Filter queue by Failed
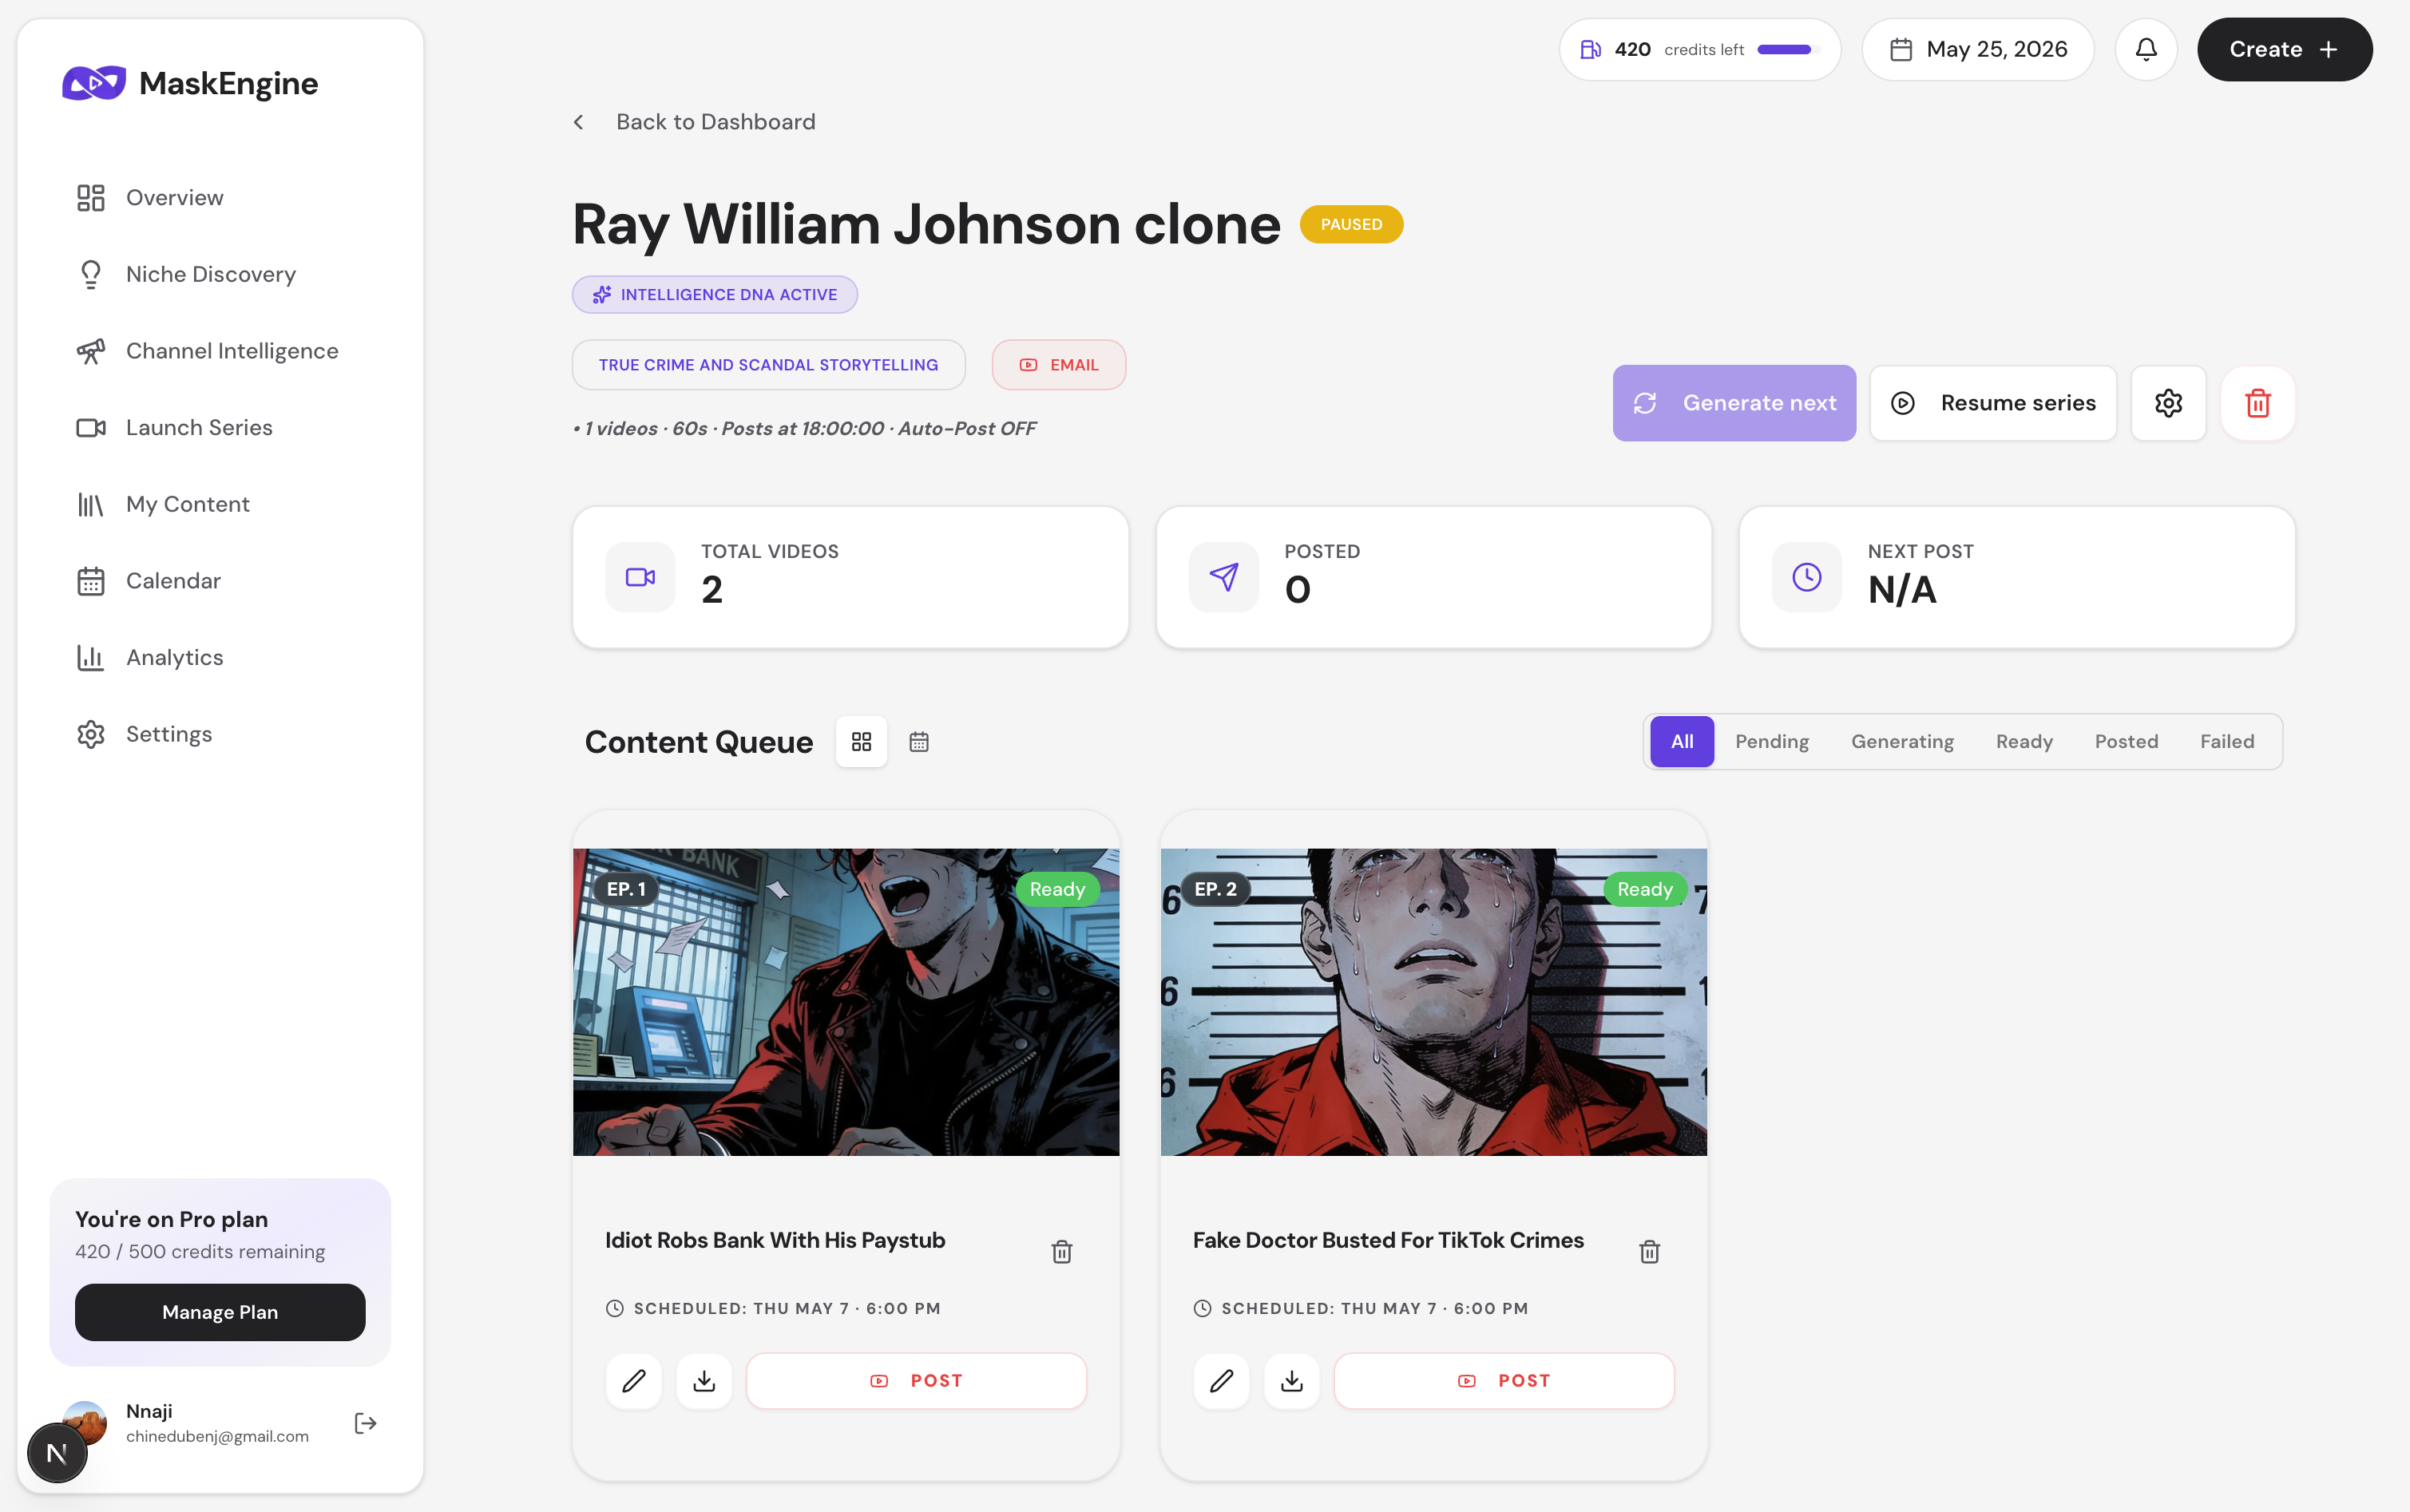Screen dimensions: 2410x1512 (2227, 742)
